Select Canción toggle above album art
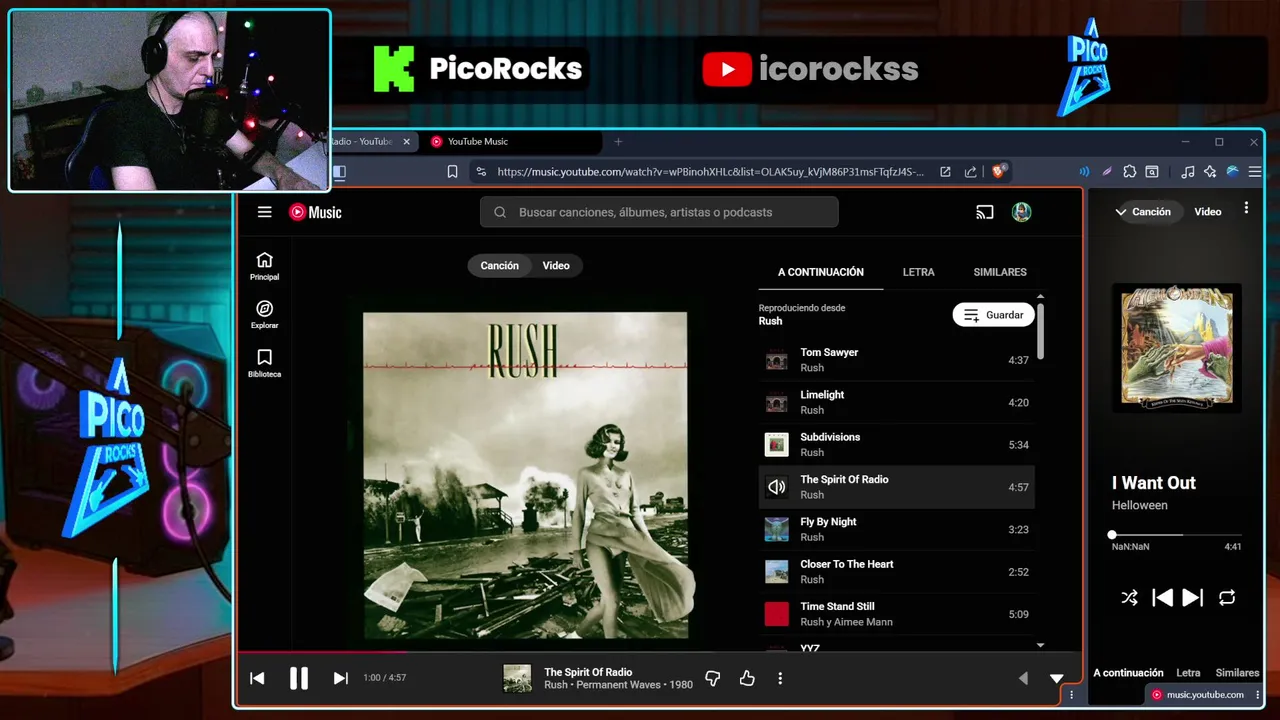Screen dimensions: 1280x720 [499, 266]
